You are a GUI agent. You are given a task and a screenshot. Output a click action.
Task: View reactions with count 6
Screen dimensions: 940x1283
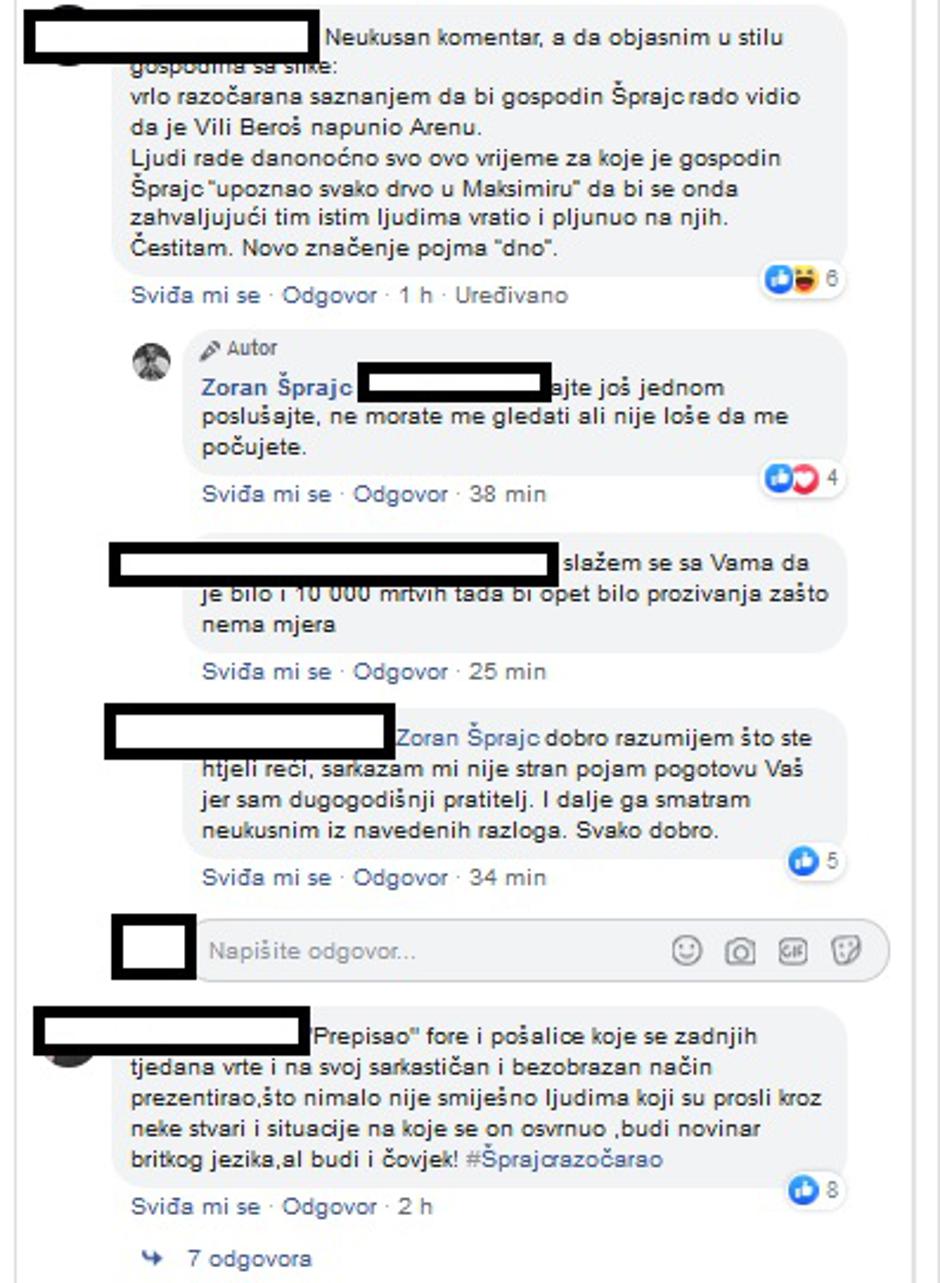pyautogui.click(x=802, y=279)
